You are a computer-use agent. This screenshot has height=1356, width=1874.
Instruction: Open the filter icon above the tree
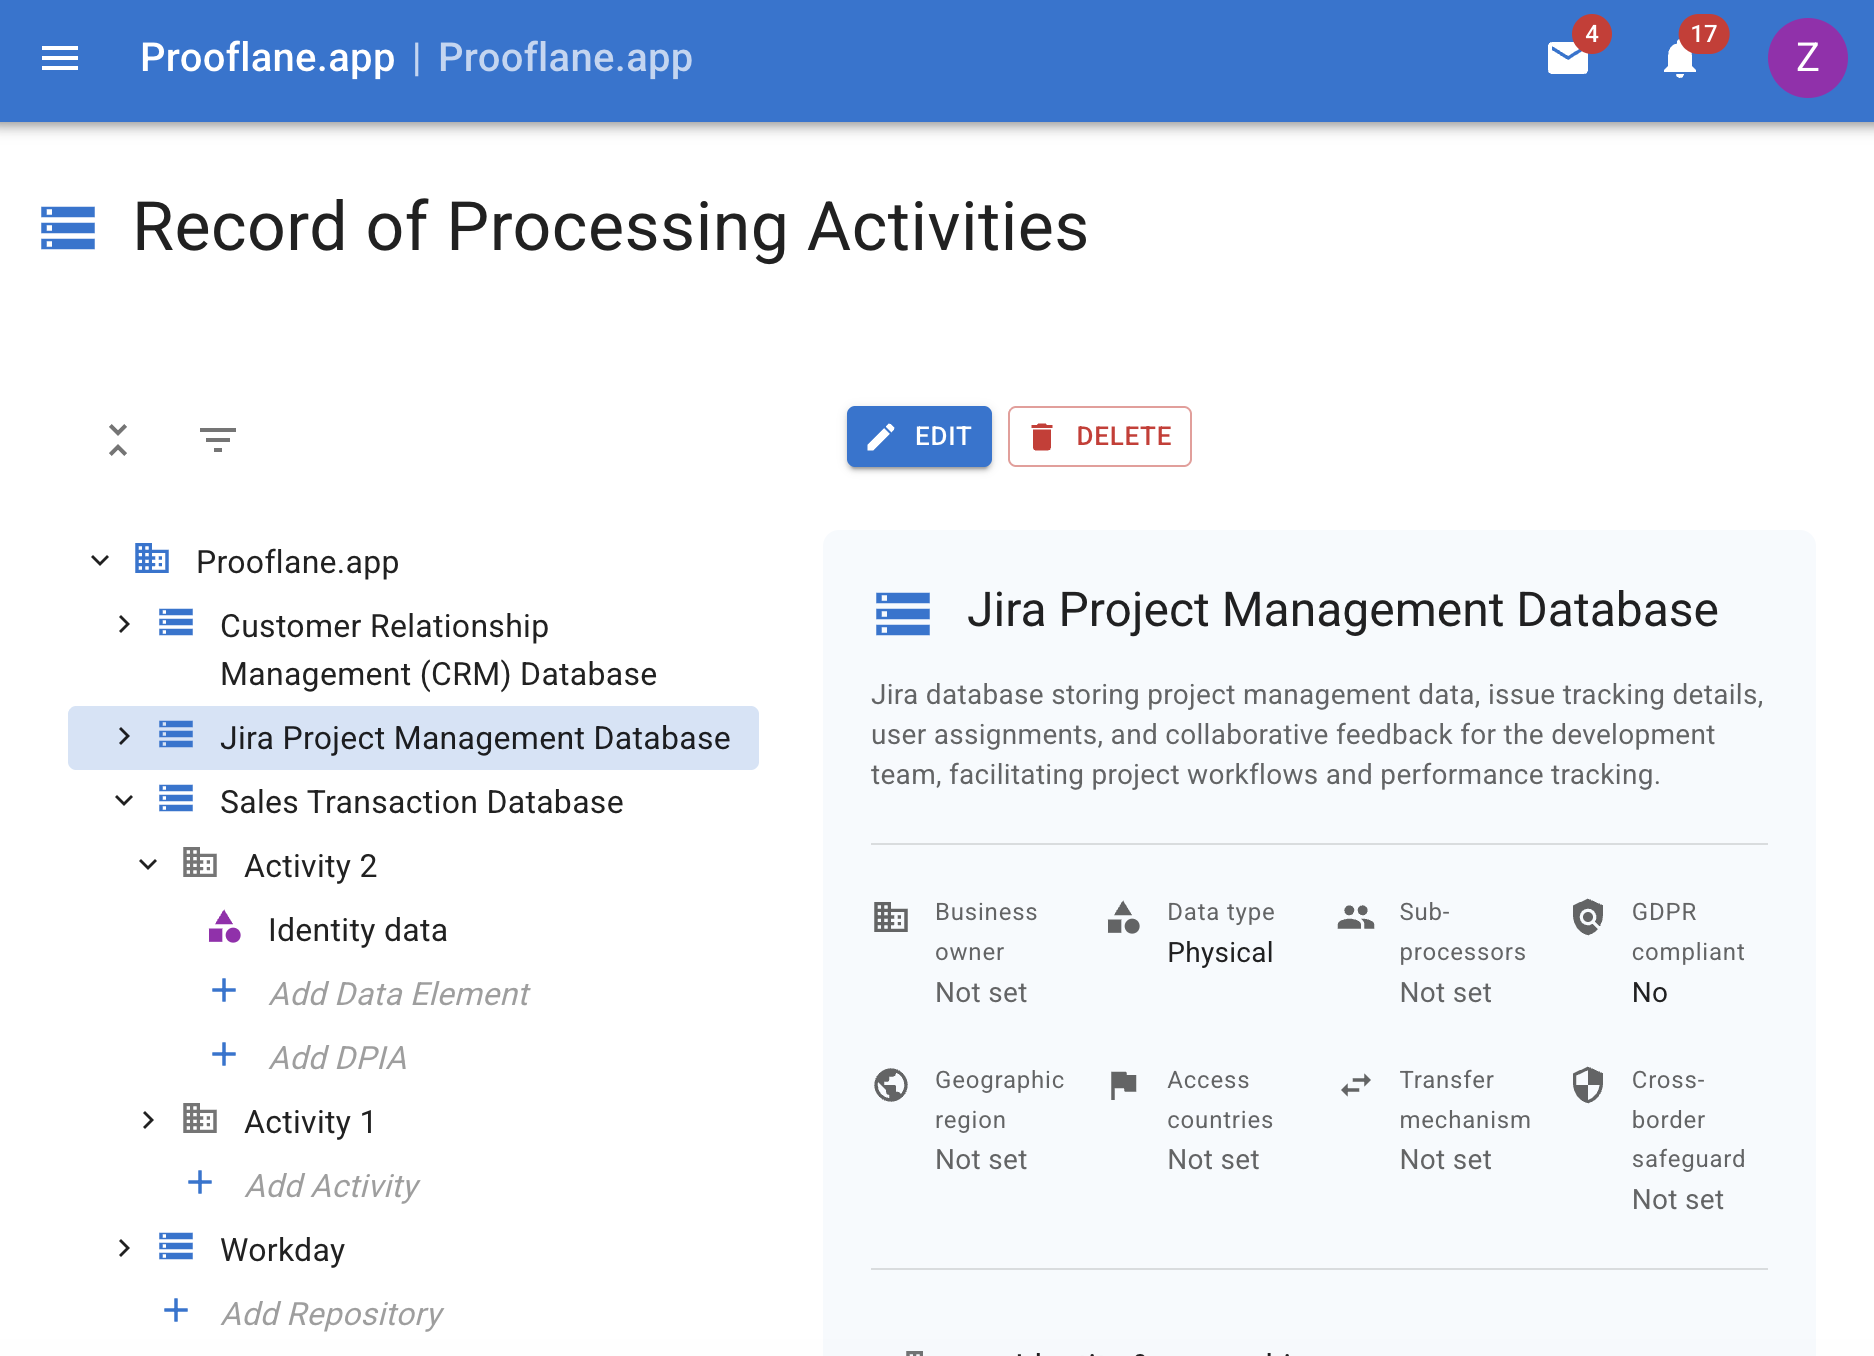click(x=219, y=438)
